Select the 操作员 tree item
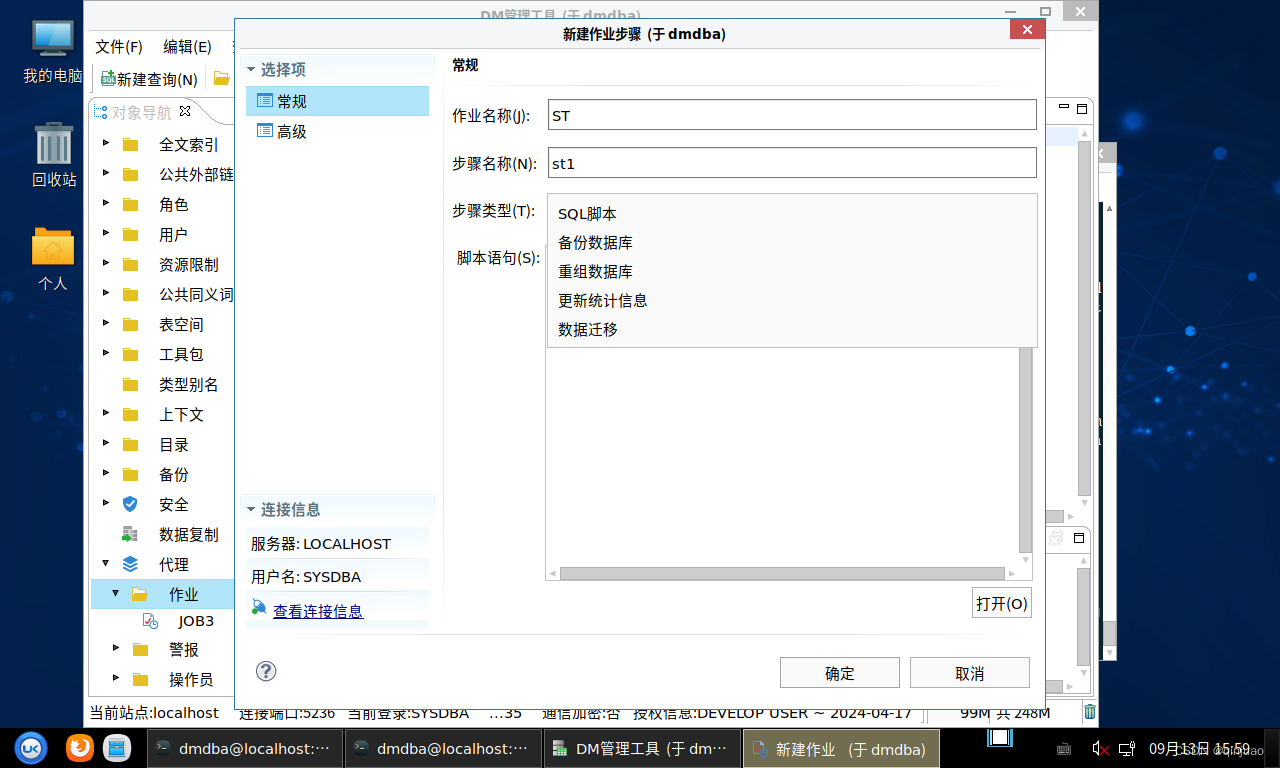 pyautogui.click(x=191, y=680)
